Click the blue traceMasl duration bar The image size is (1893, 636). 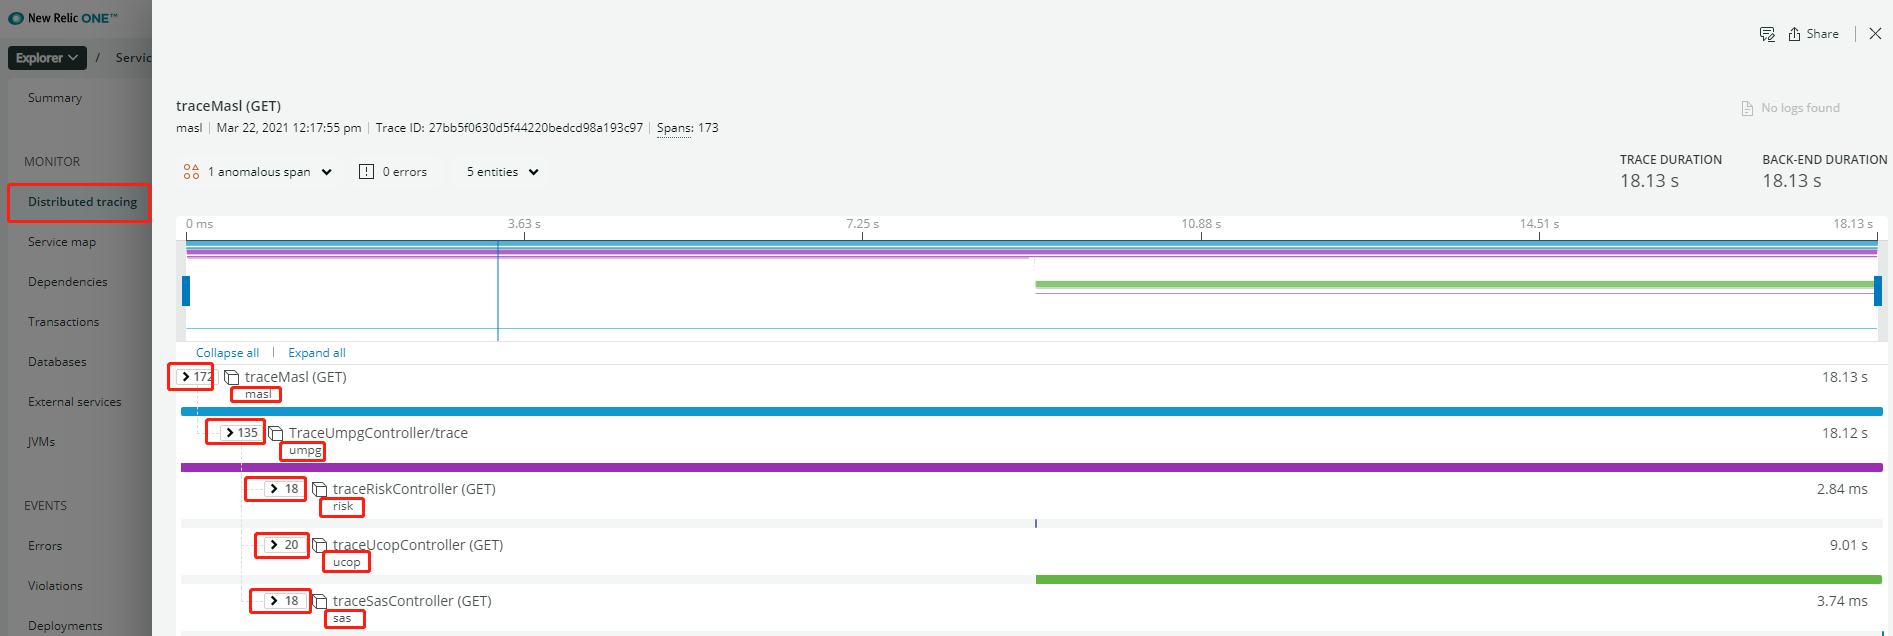pyautogui.click(x=1031, y=411)
